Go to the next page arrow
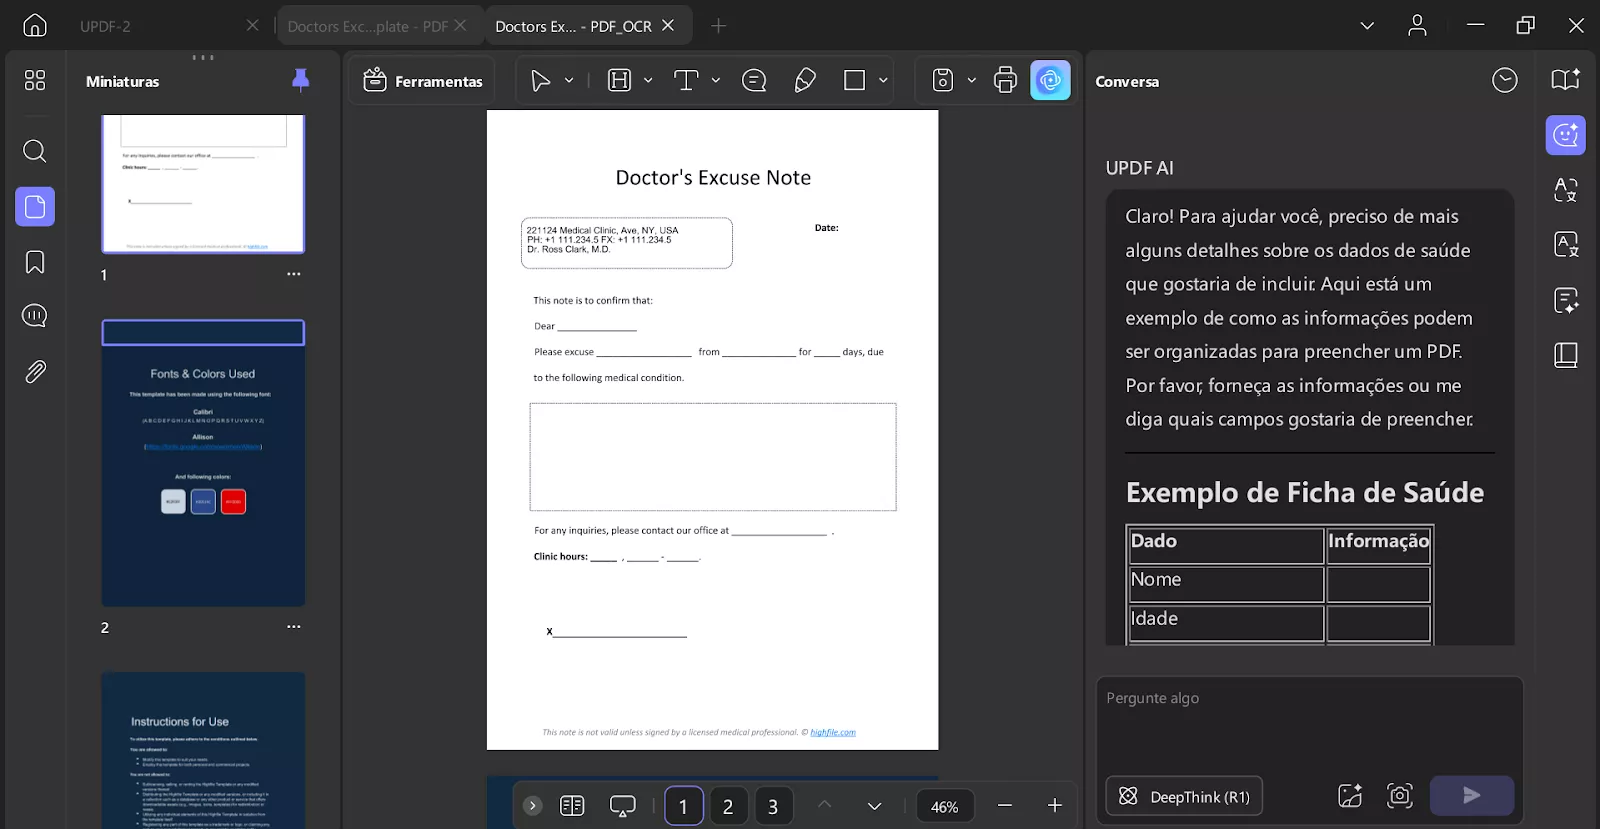This screenshot has width=1600, height=829. click(x=874, y=805)
